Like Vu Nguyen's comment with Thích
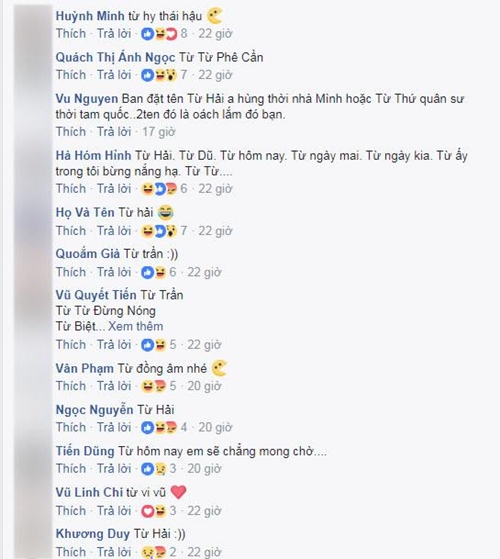This screenshot has height=559, width=500. [x=71, y=132]
